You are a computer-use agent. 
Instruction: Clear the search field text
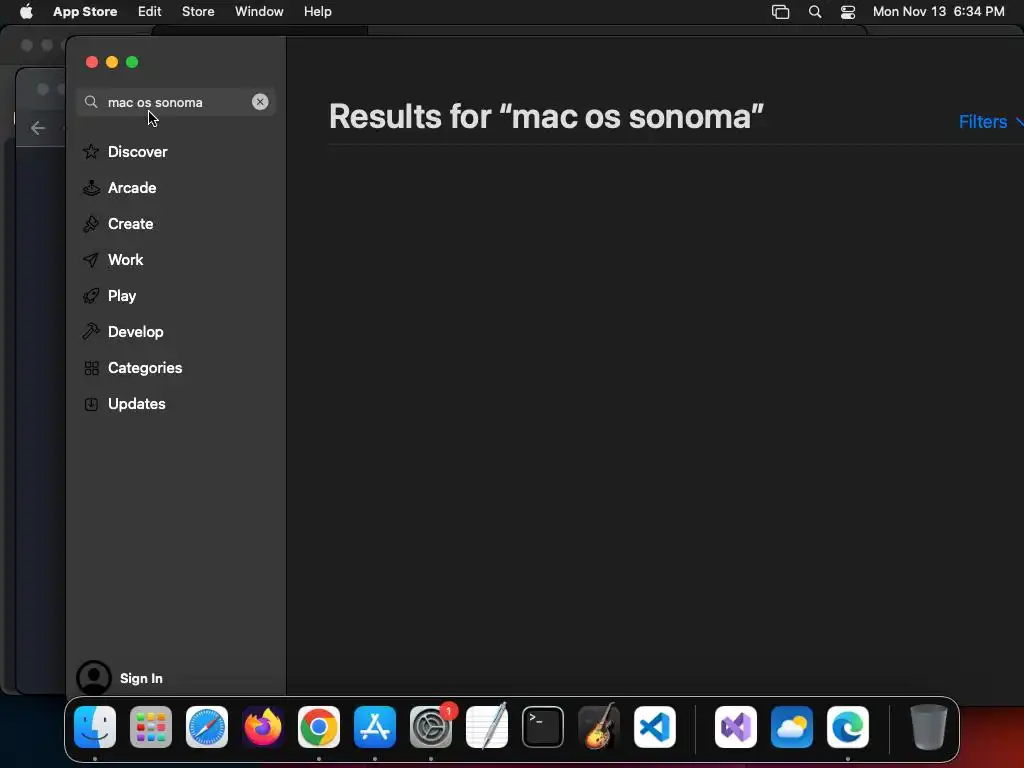(x=260, y=102)
